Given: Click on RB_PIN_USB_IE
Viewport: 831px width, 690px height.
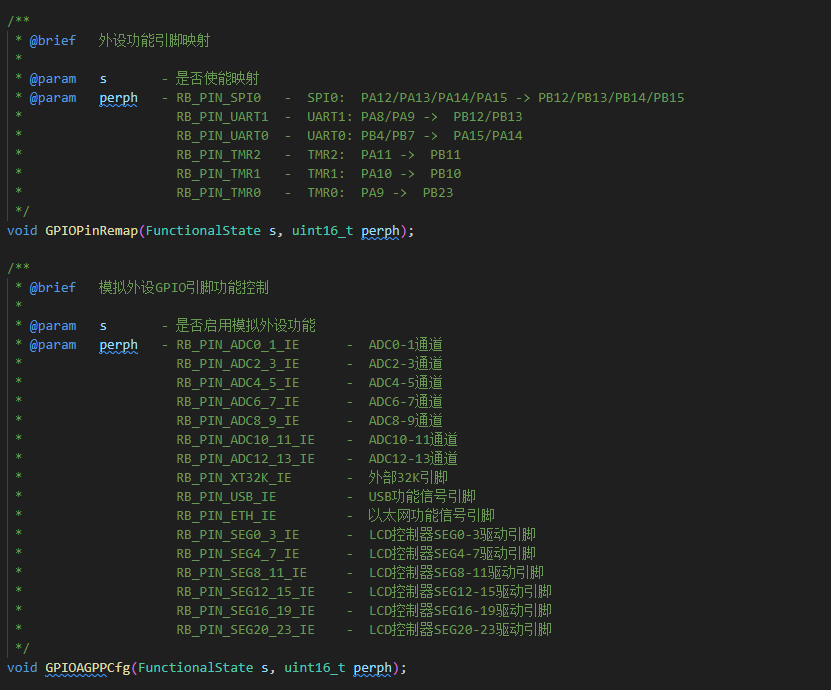Looking at the screenshot, I should (x=226, y=497).
